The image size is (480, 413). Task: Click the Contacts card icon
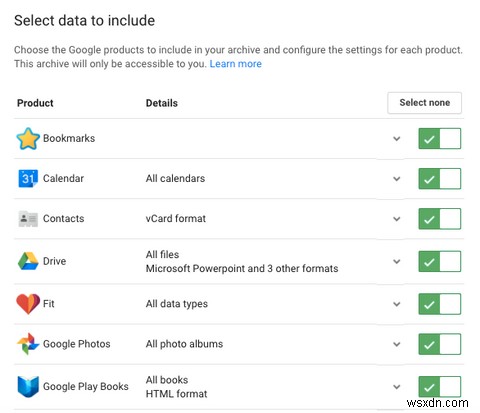pyautogui.click(x=28, y=219)
